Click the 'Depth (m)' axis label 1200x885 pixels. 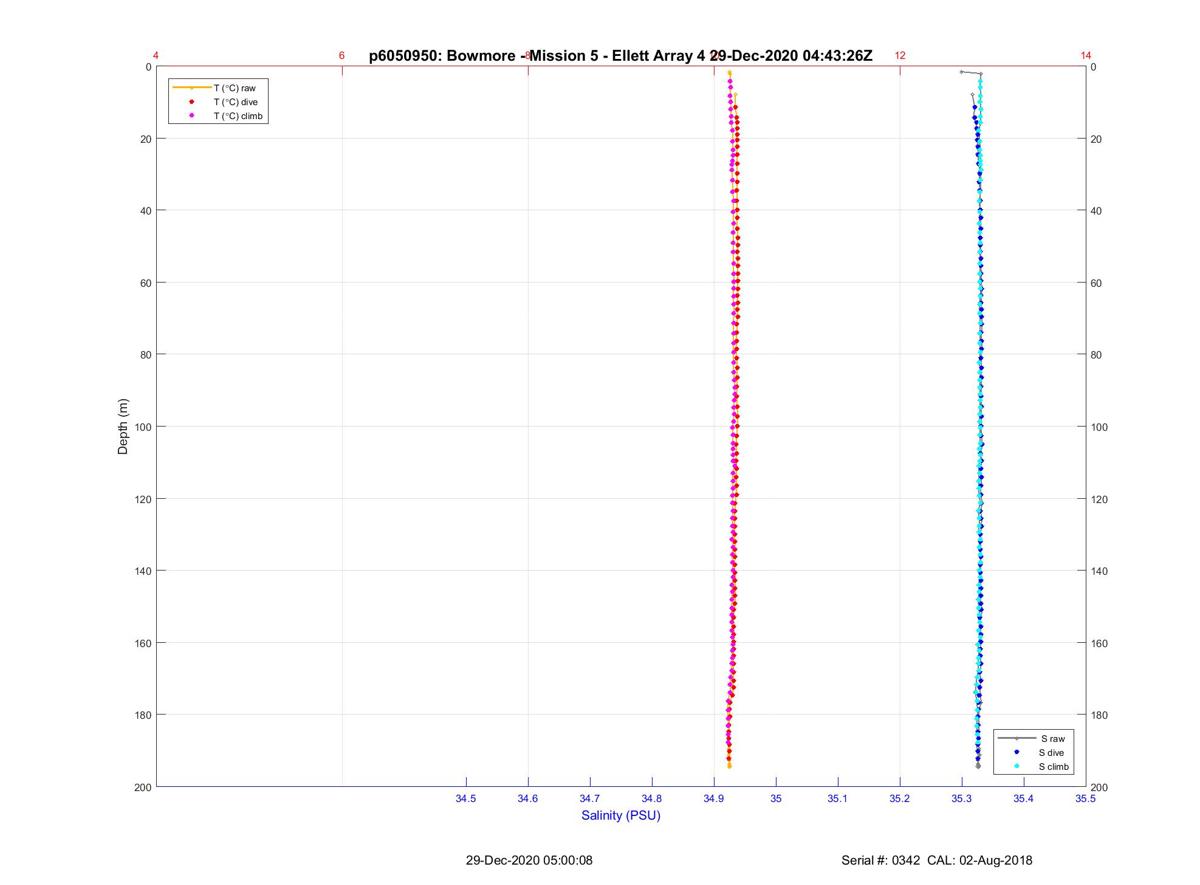point(124,427)
